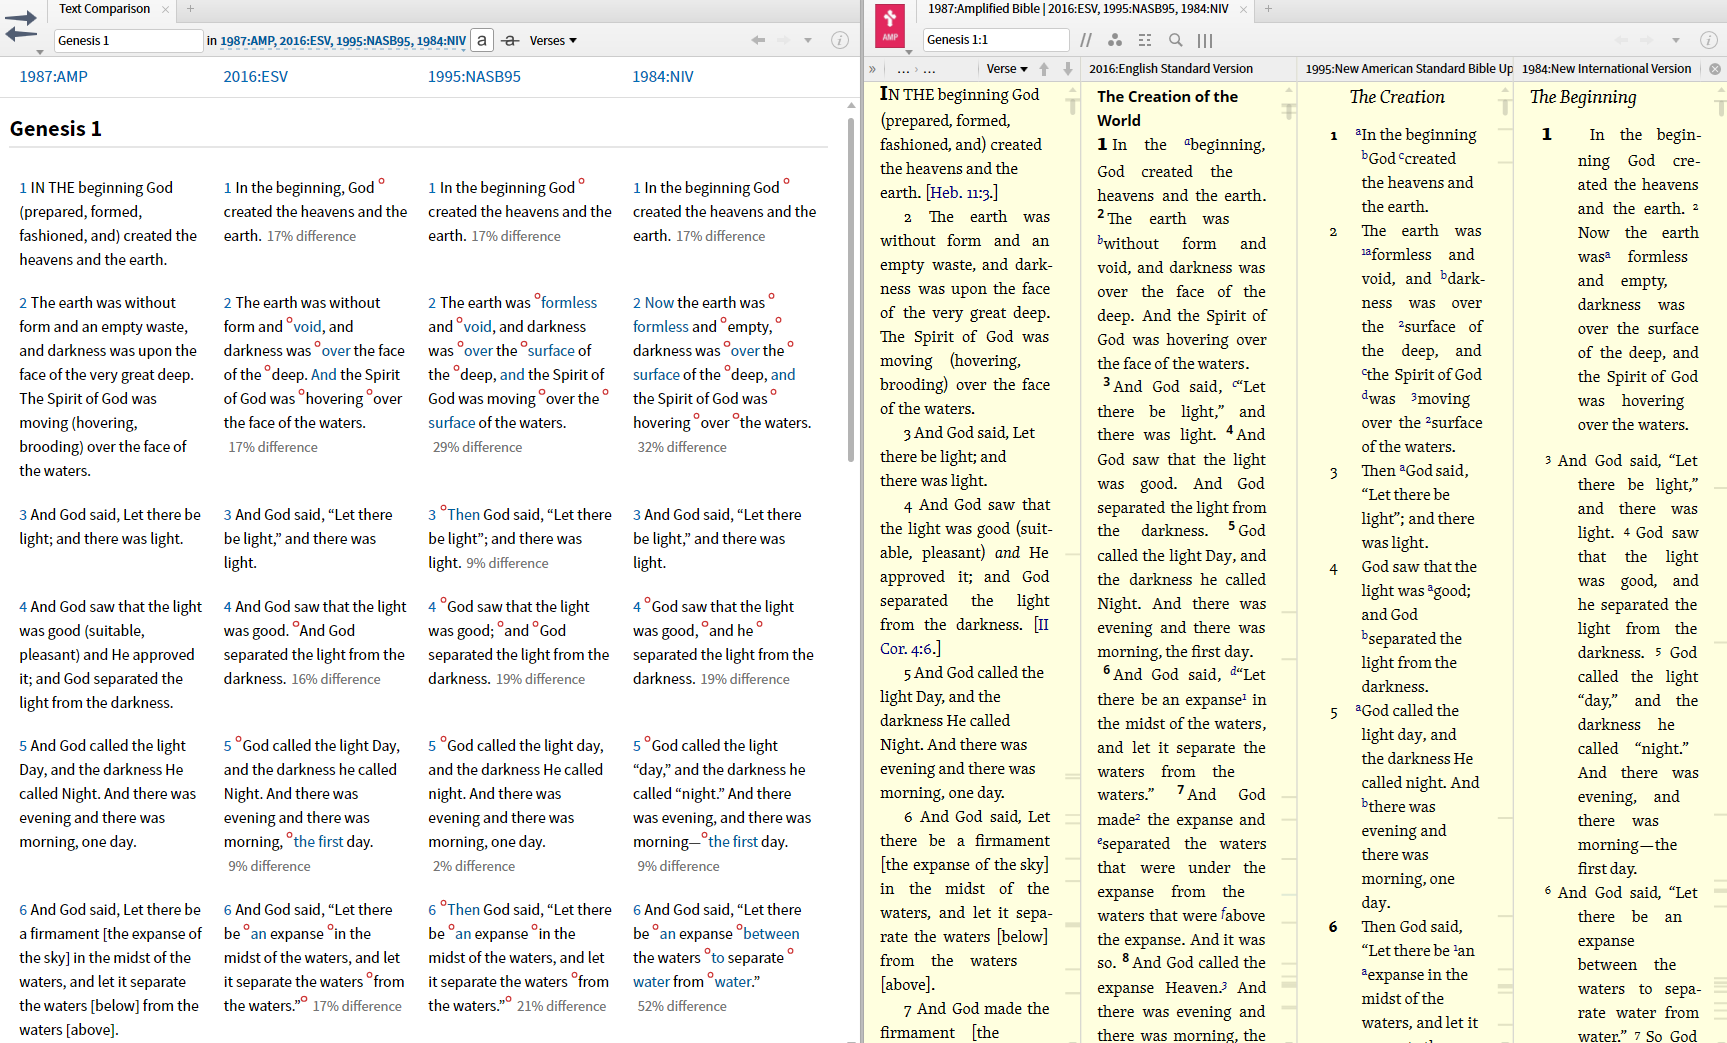Open the info icon in Amplified Bible panel
This screenshot has width=1727, height=1043.
click(x=1709, y=40)
